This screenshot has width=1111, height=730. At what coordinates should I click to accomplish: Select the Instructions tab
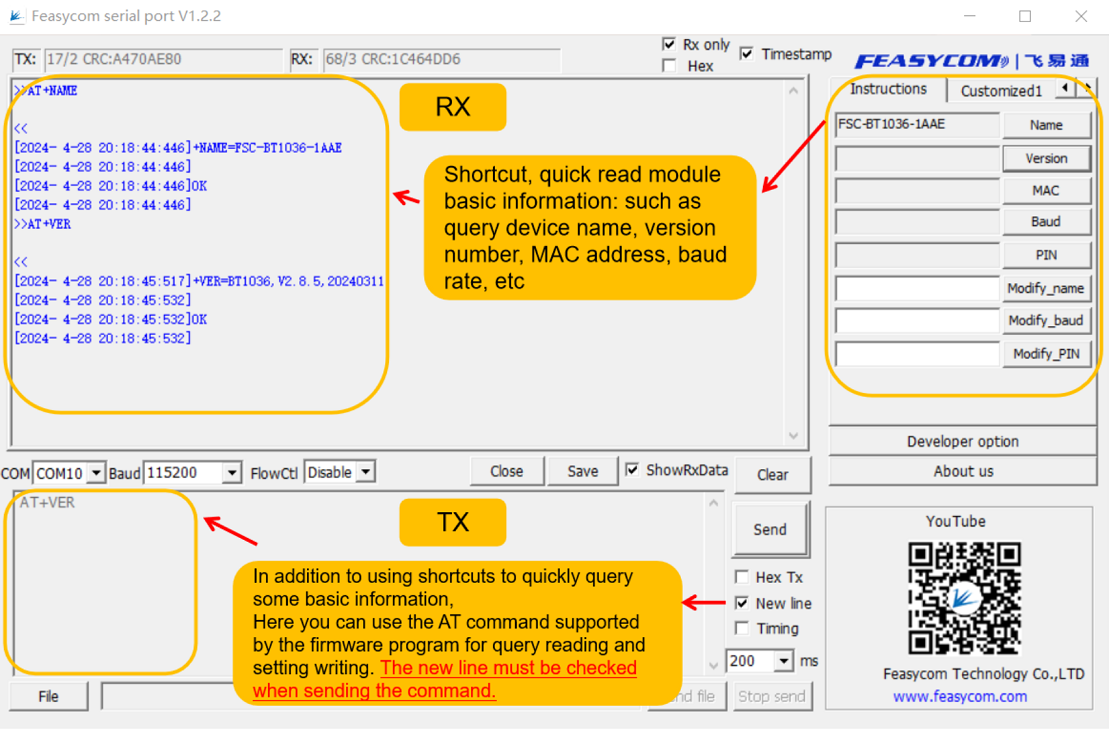click(x=888, y=89)
